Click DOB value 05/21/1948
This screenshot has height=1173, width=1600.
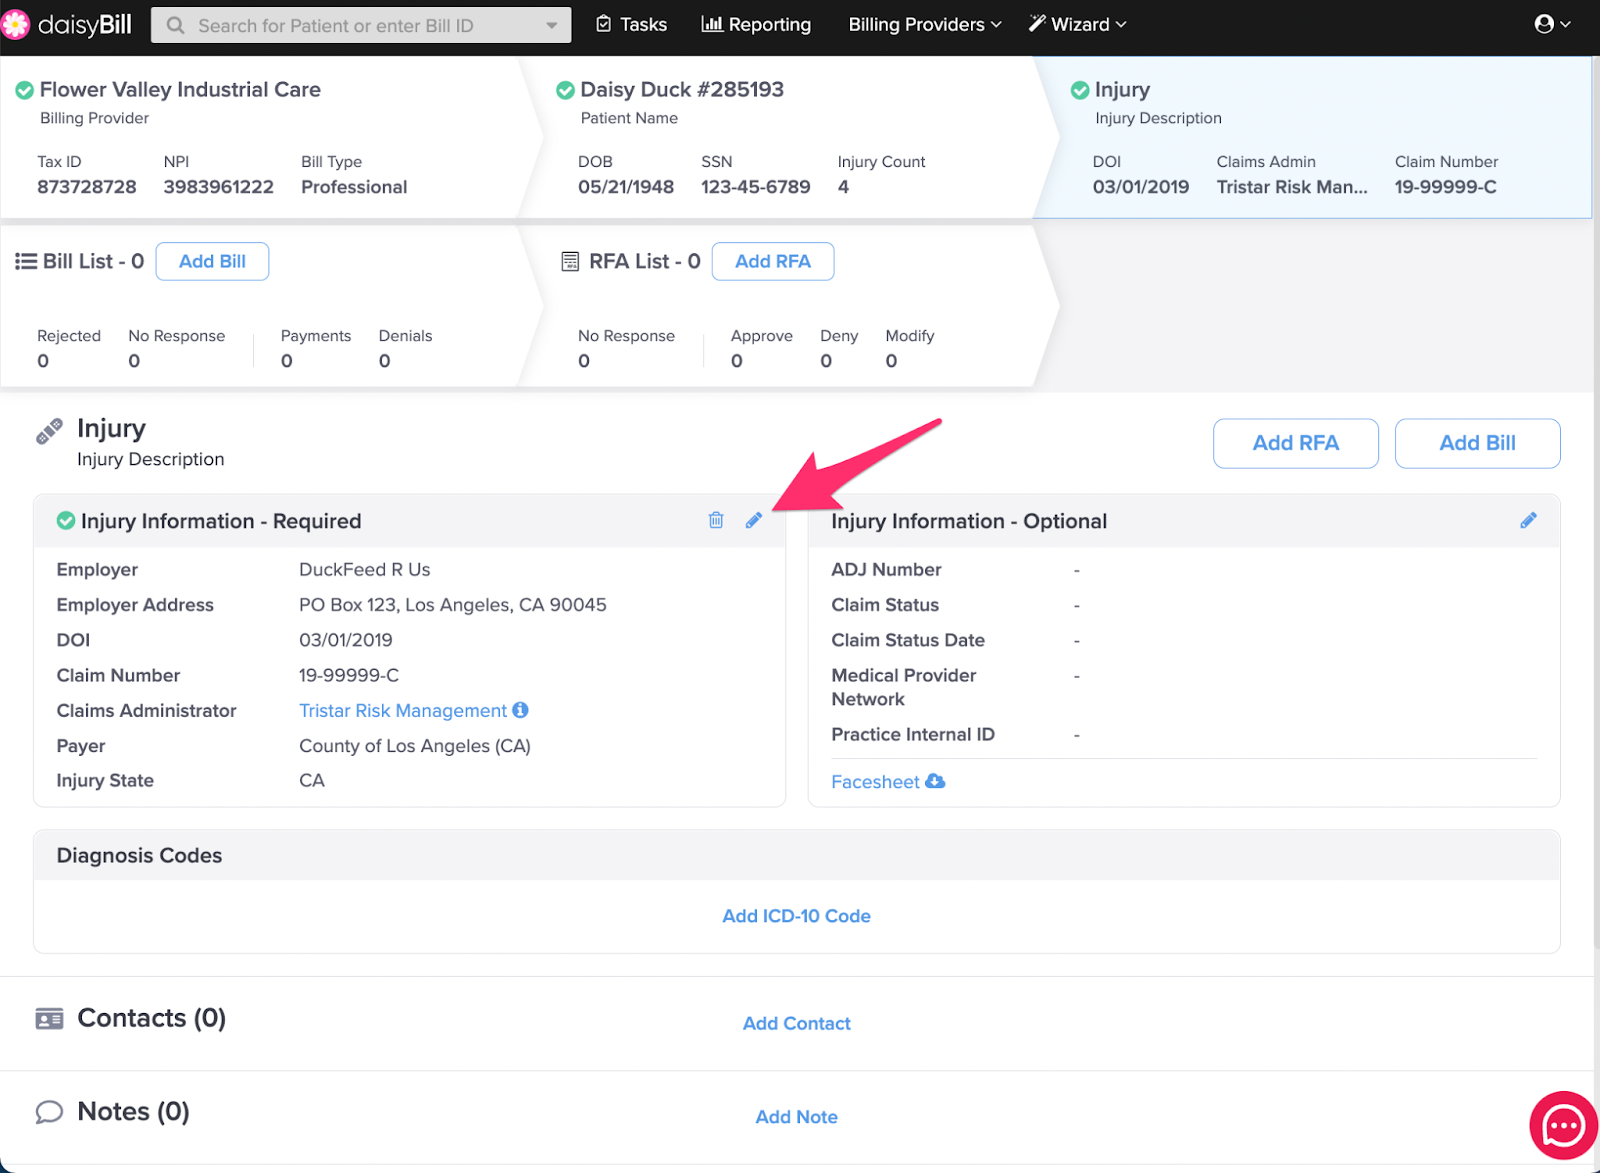coord(626,187)
